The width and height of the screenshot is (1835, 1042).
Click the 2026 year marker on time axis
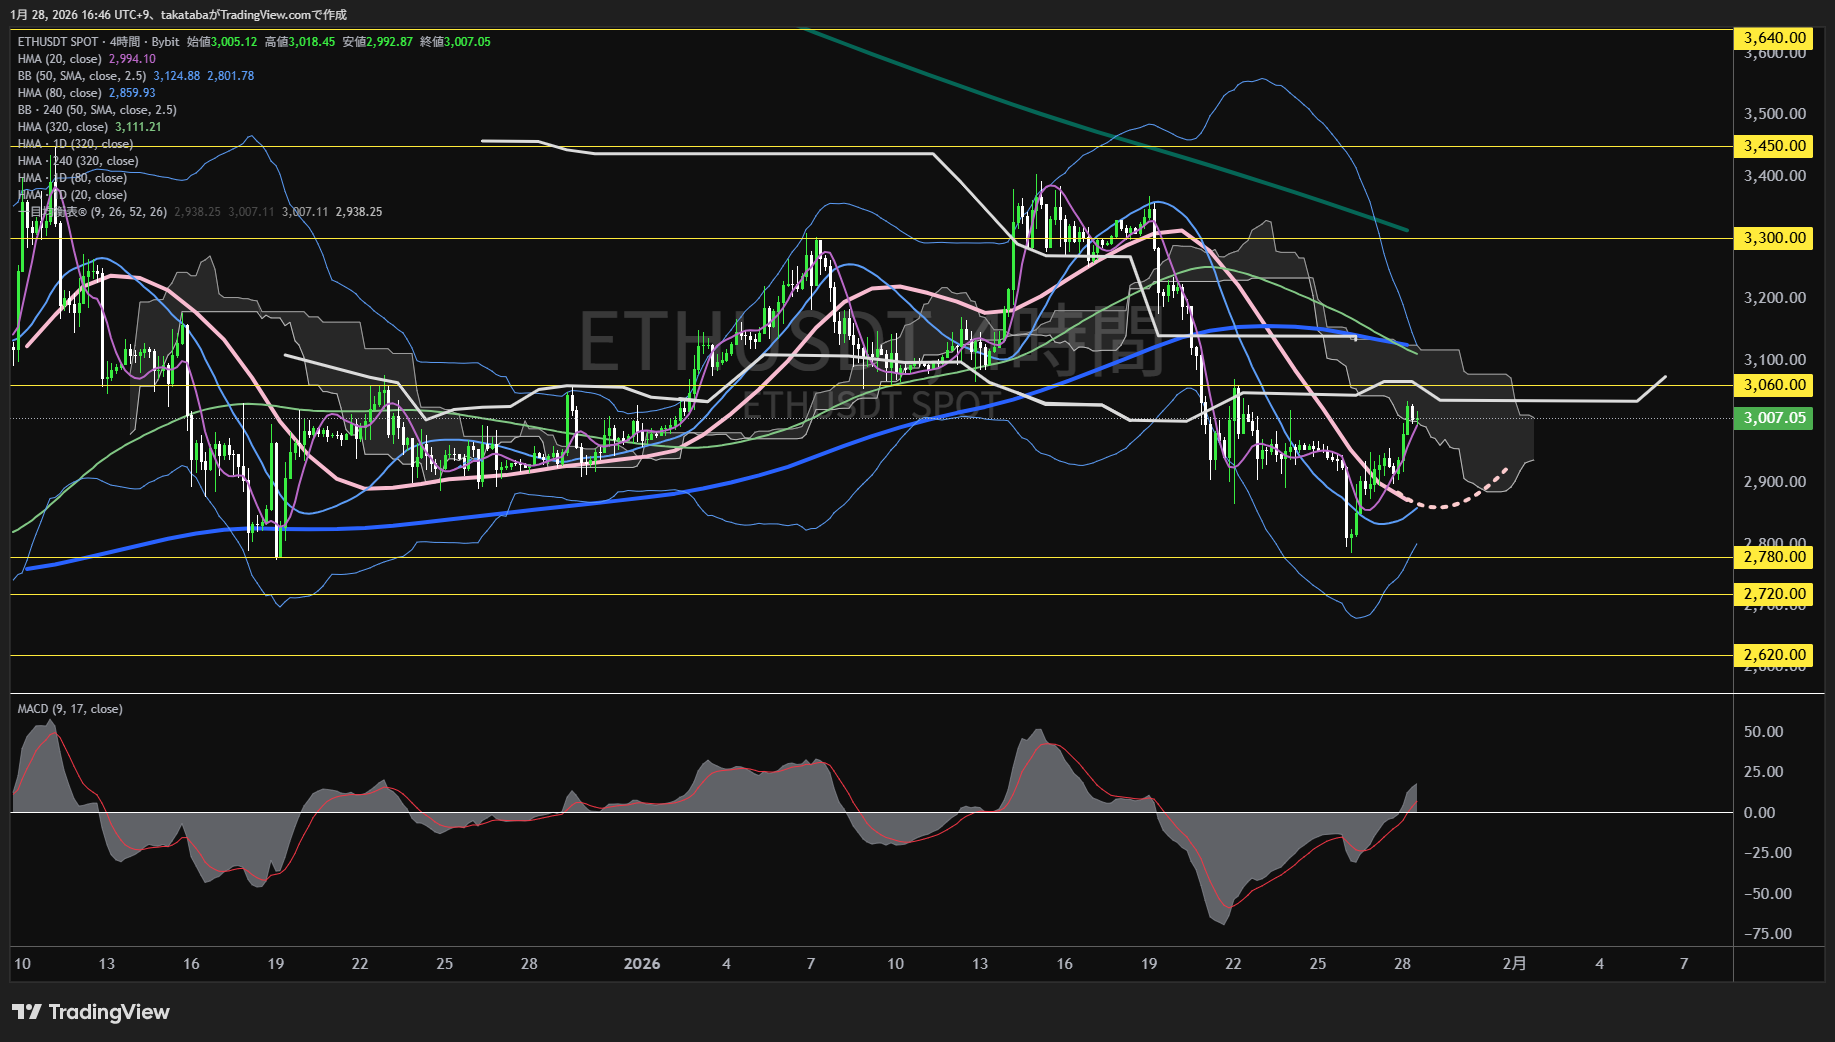point(641,964)
